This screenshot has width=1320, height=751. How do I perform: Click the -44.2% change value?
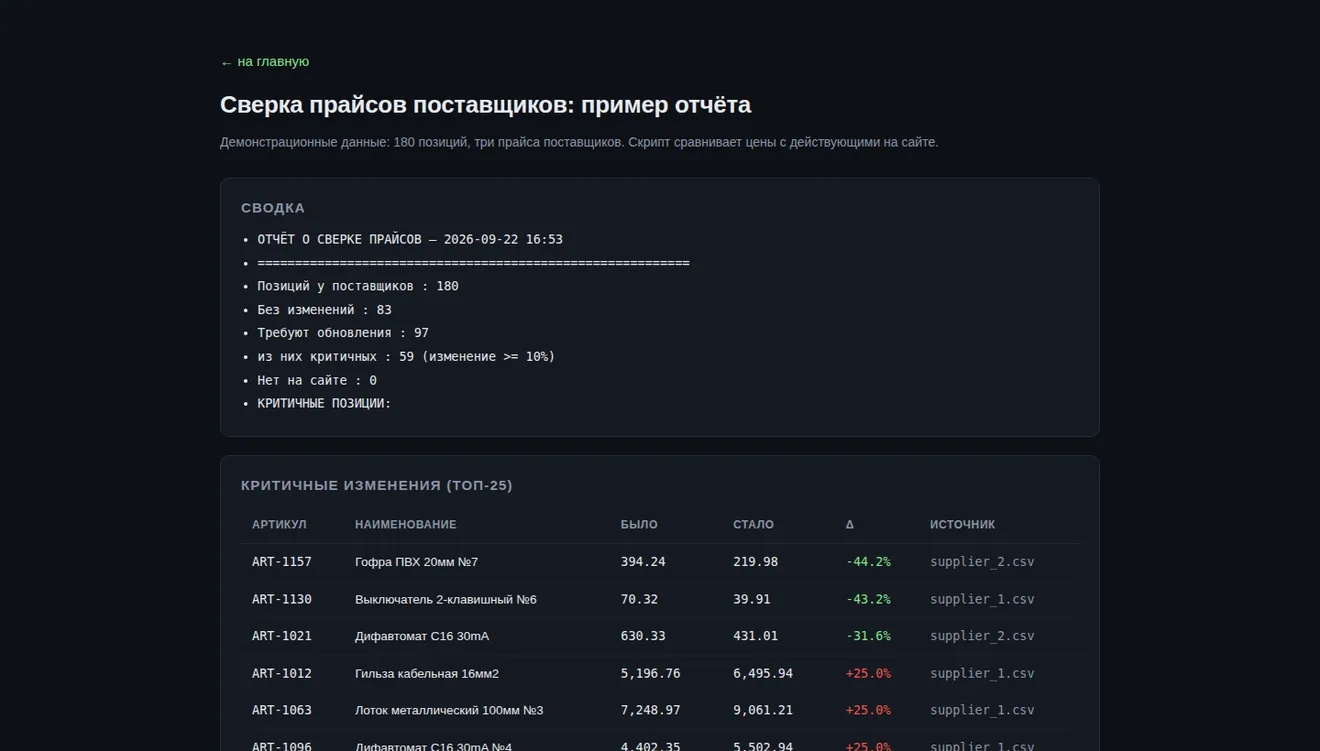[868, 562]
